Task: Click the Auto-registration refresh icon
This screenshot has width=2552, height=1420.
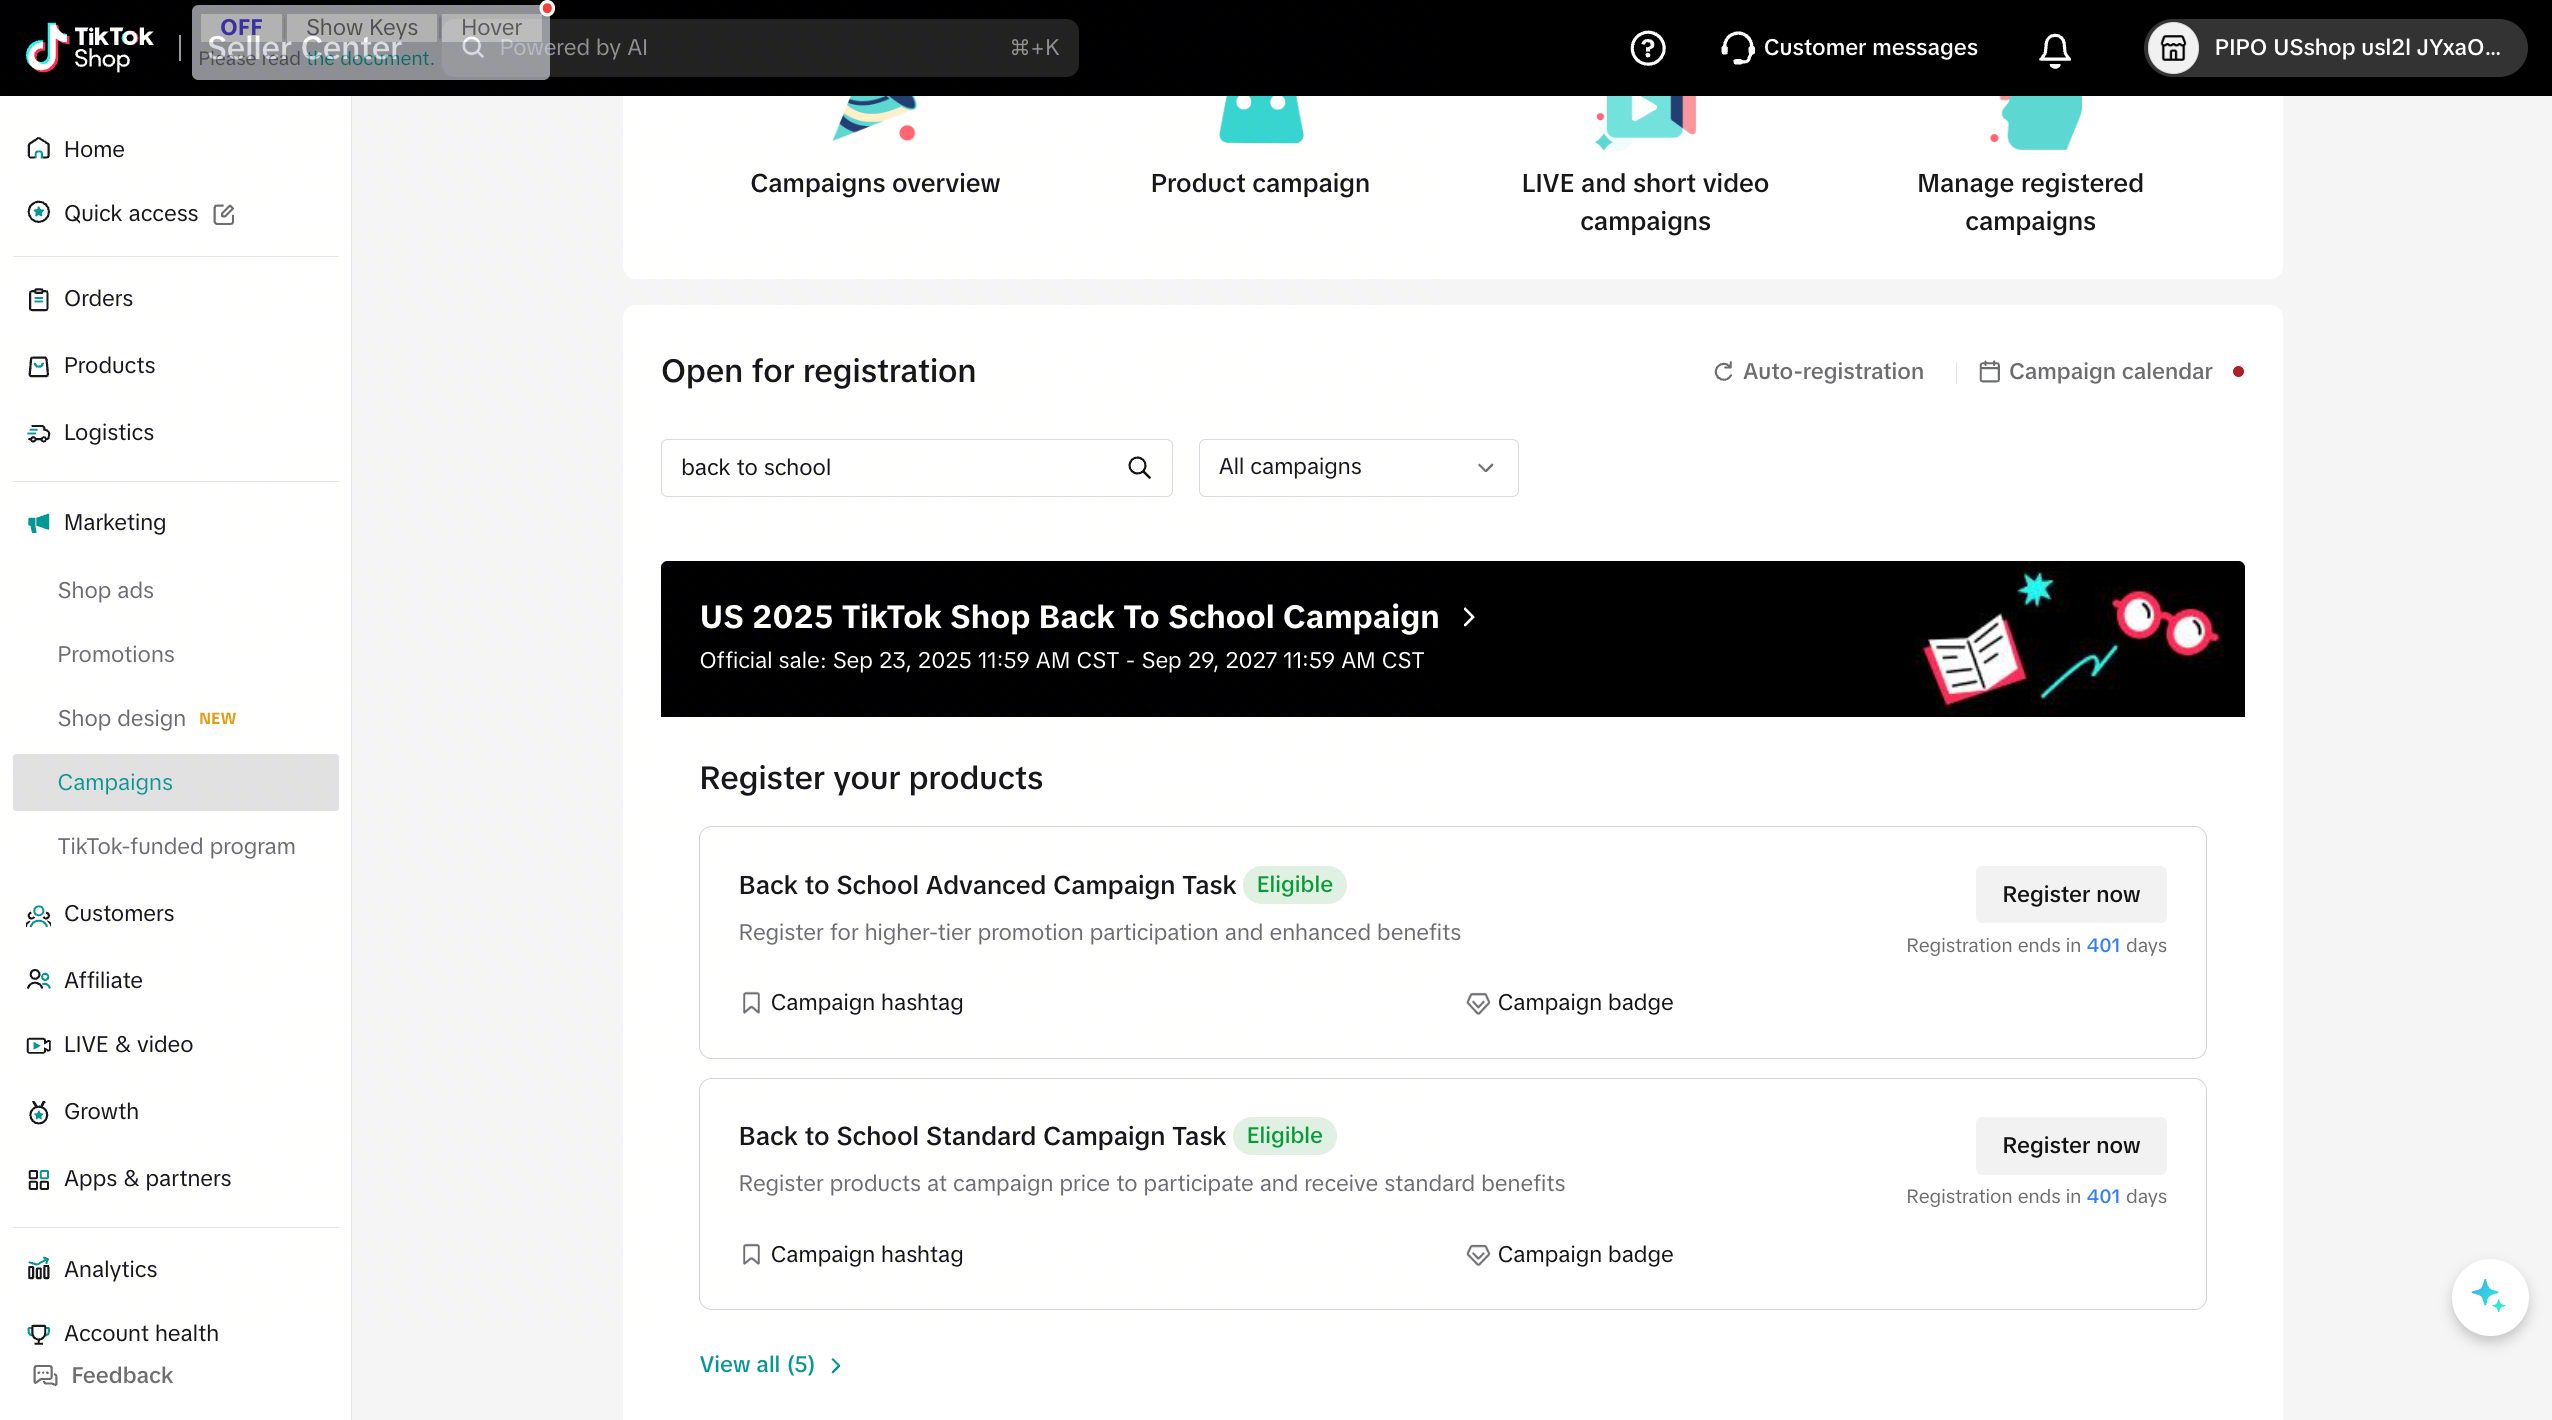Action: point(1723,372)
